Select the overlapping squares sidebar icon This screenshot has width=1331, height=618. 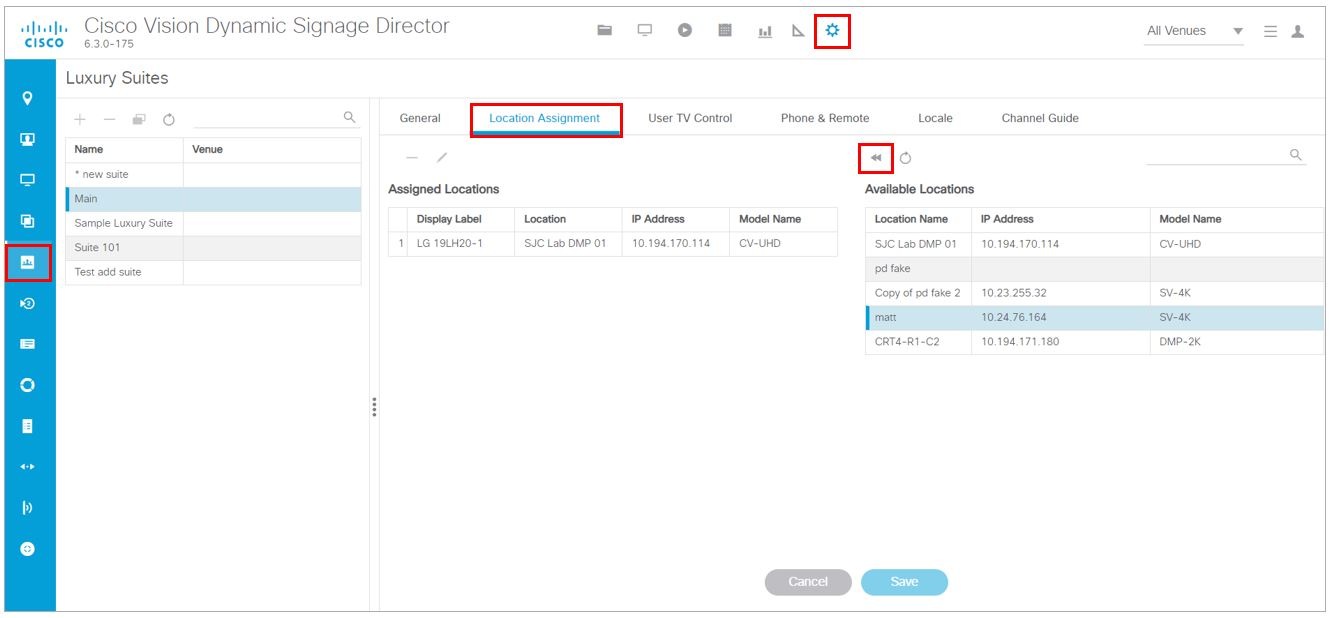coord(28,221)
